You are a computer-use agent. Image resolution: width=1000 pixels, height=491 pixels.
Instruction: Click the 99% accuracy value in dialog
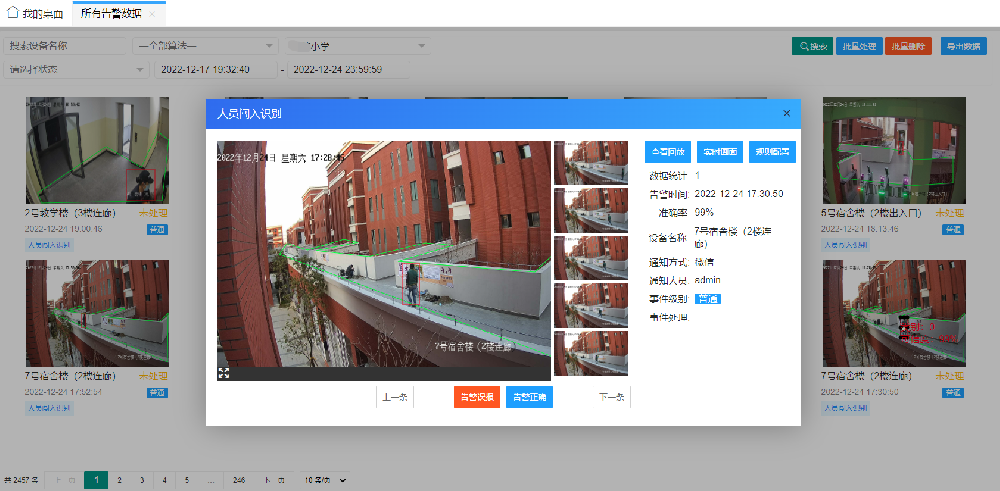704,212
